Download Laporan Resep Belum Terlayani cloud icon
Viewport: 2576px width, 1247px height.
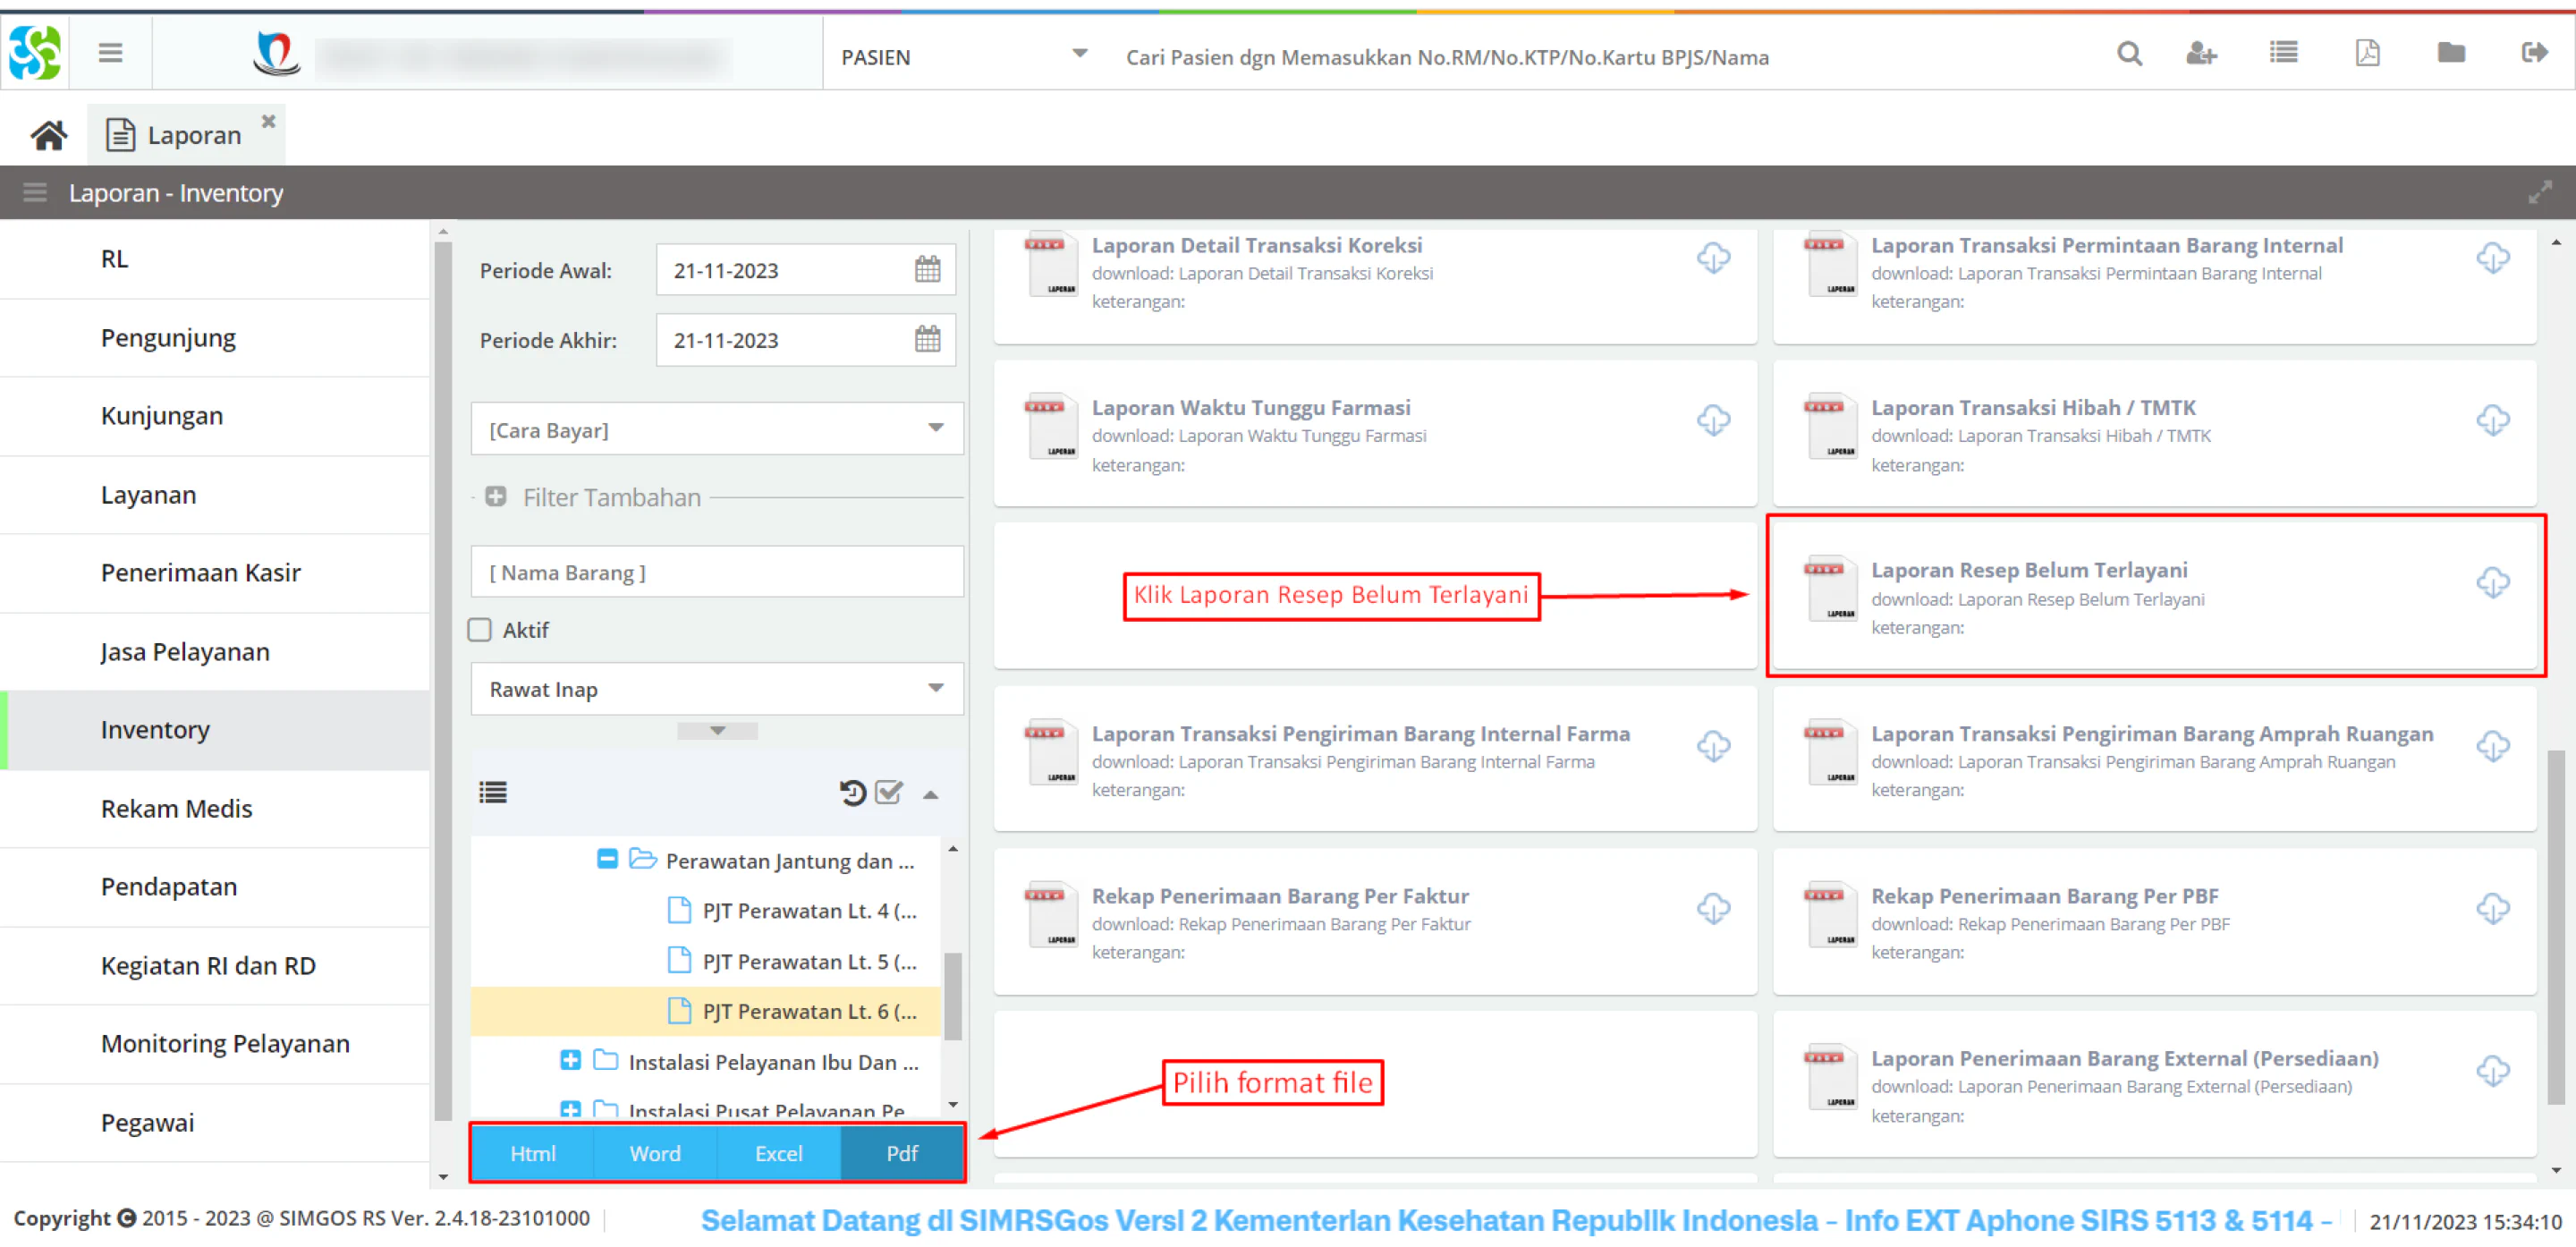(x=2492, y=583)
